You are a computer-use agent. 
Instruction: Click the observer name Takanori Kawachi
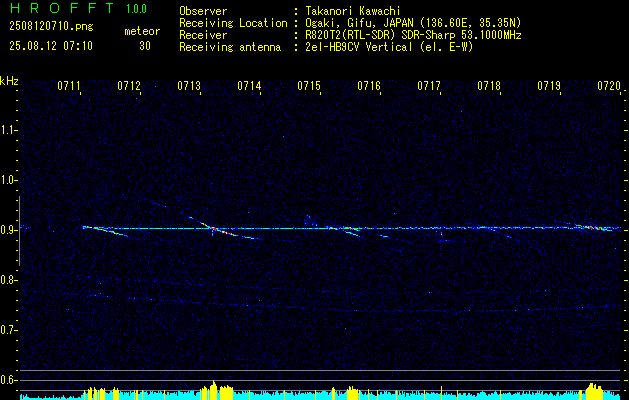(x=353, y=11)
